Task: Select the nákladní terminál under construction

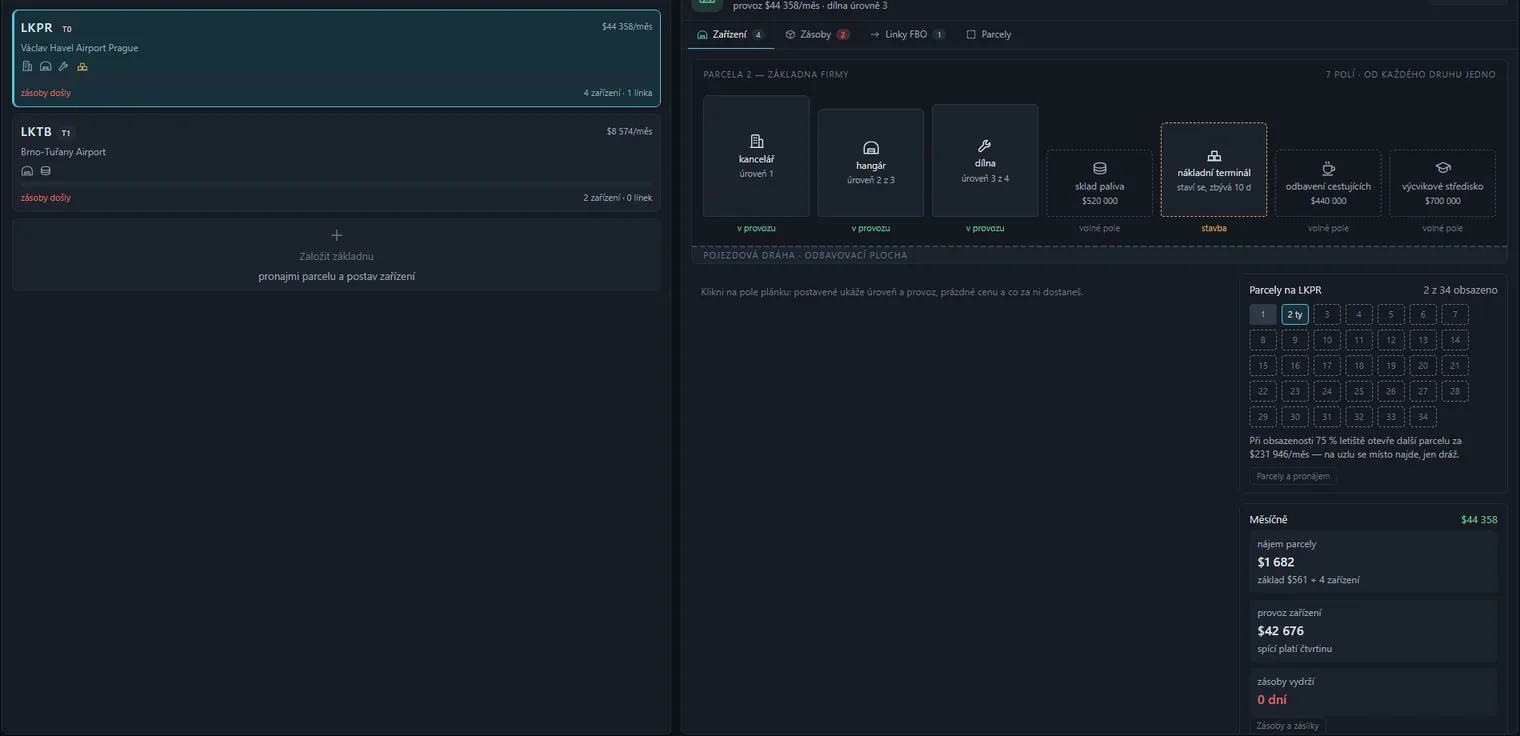Action: coord(1214,170)
